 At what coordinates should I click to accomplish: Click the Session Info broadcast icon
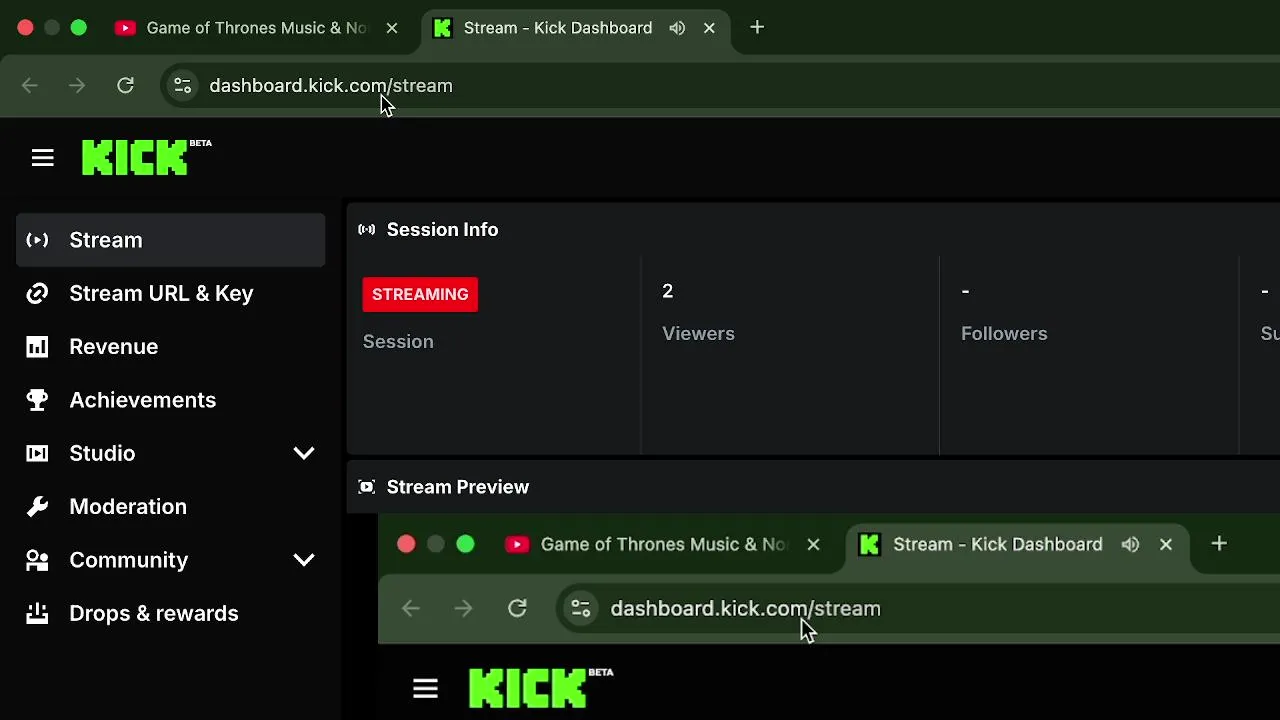(x=367, y=230)
